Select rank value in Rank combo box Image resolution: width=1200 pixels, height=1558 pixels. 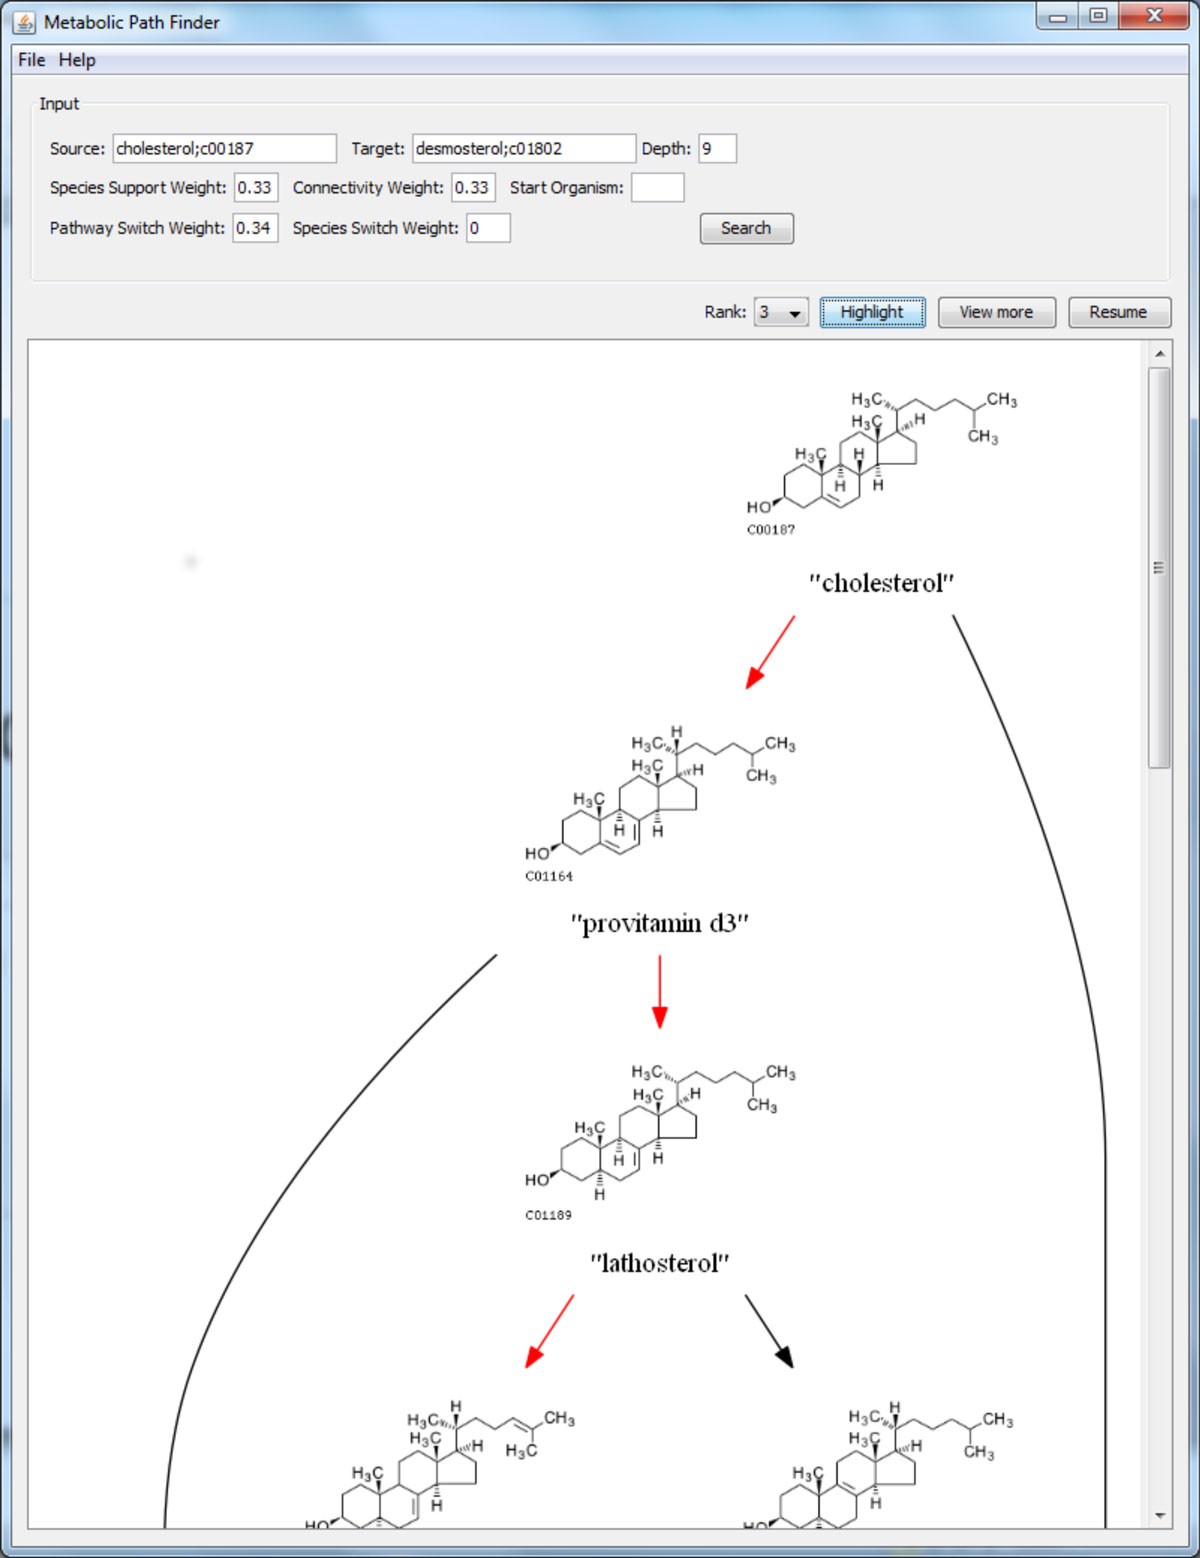pos(775,312)
